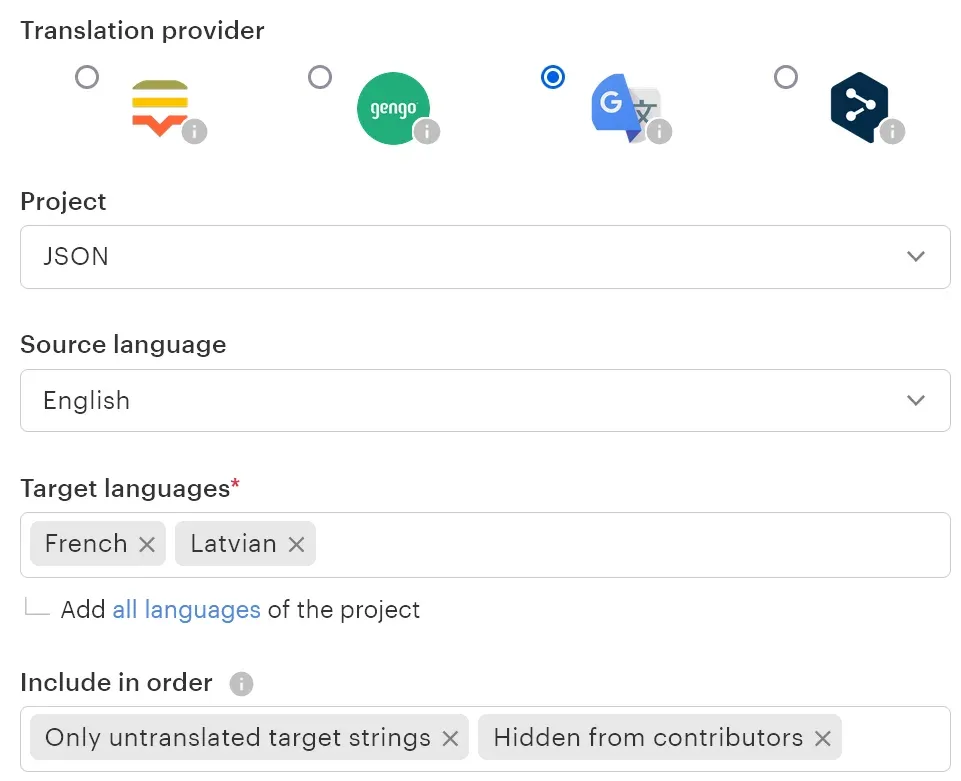Open info badge on Lokalise provider logo
Screen dimensions: 961x781
194,131
